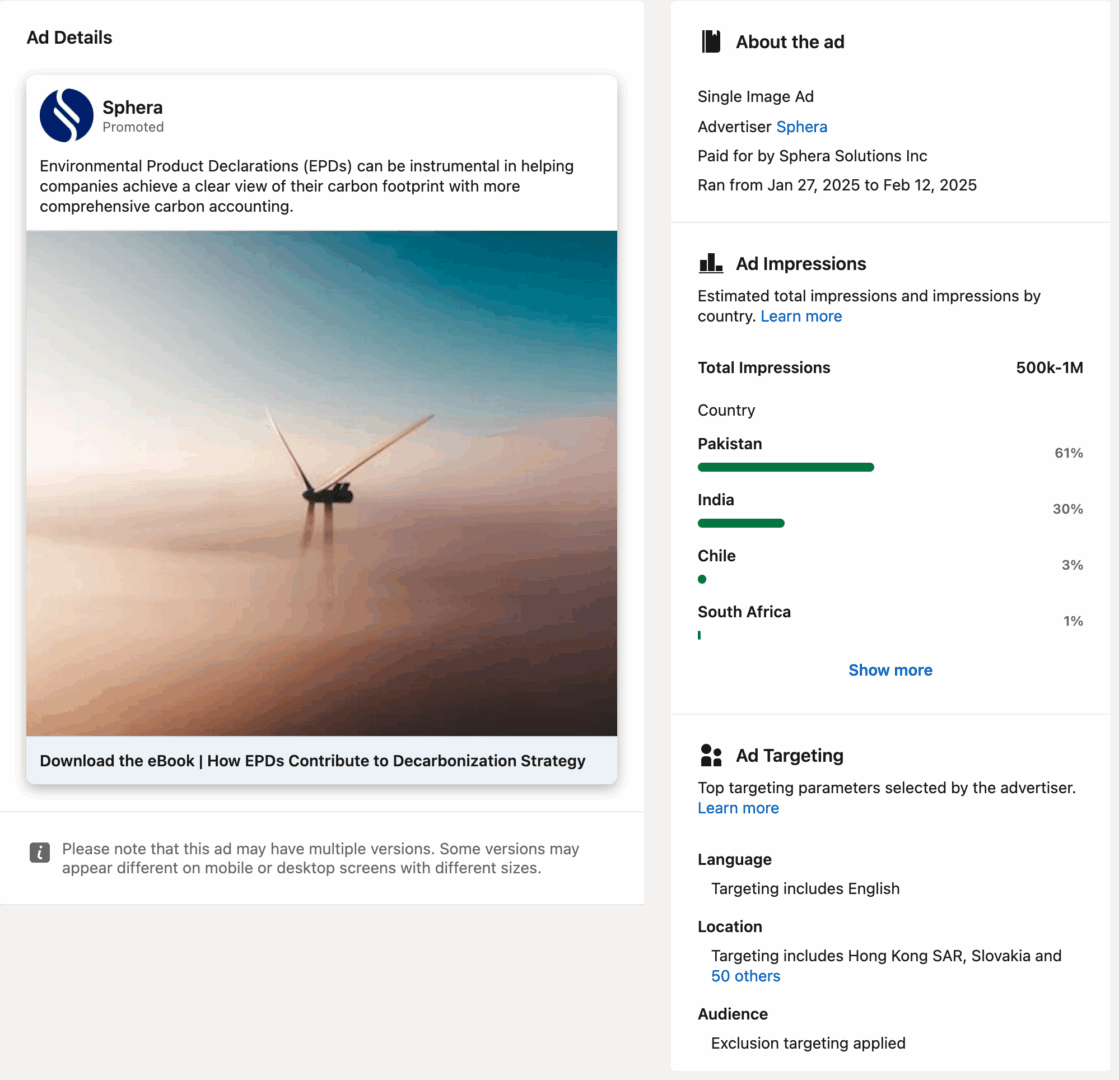Open the Sphera advertiser profile link
1119x1080 pixels.
[803, 126]
